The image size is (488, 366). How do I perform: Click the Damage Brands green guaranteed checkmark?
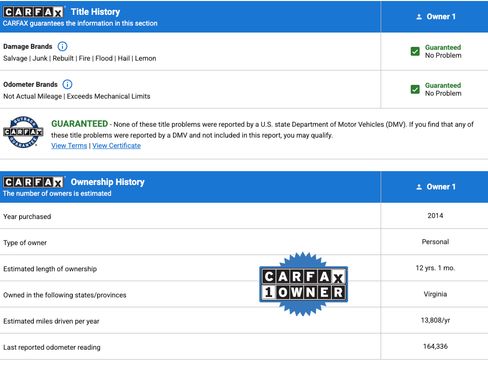tap(415, 51)
